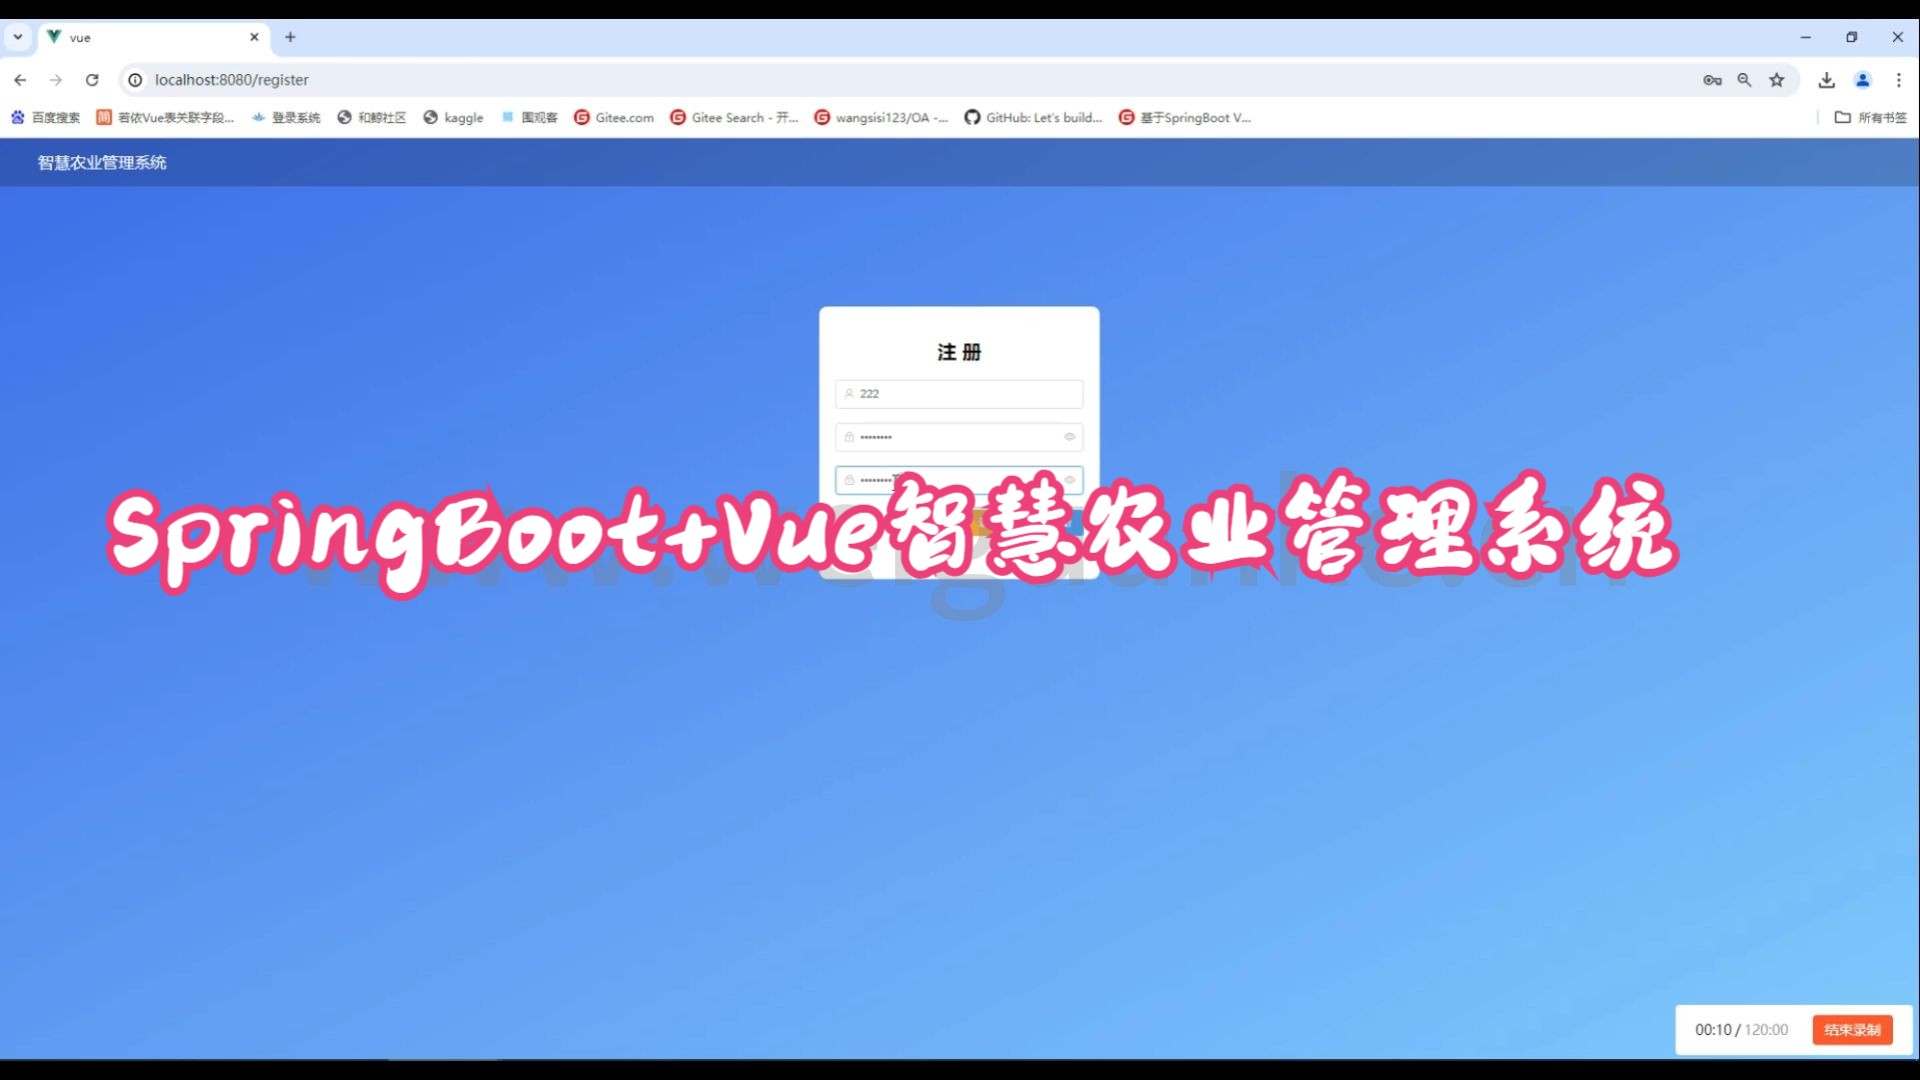Click the first password input field
The image size is (1920, 1080).
click(959, 437)
